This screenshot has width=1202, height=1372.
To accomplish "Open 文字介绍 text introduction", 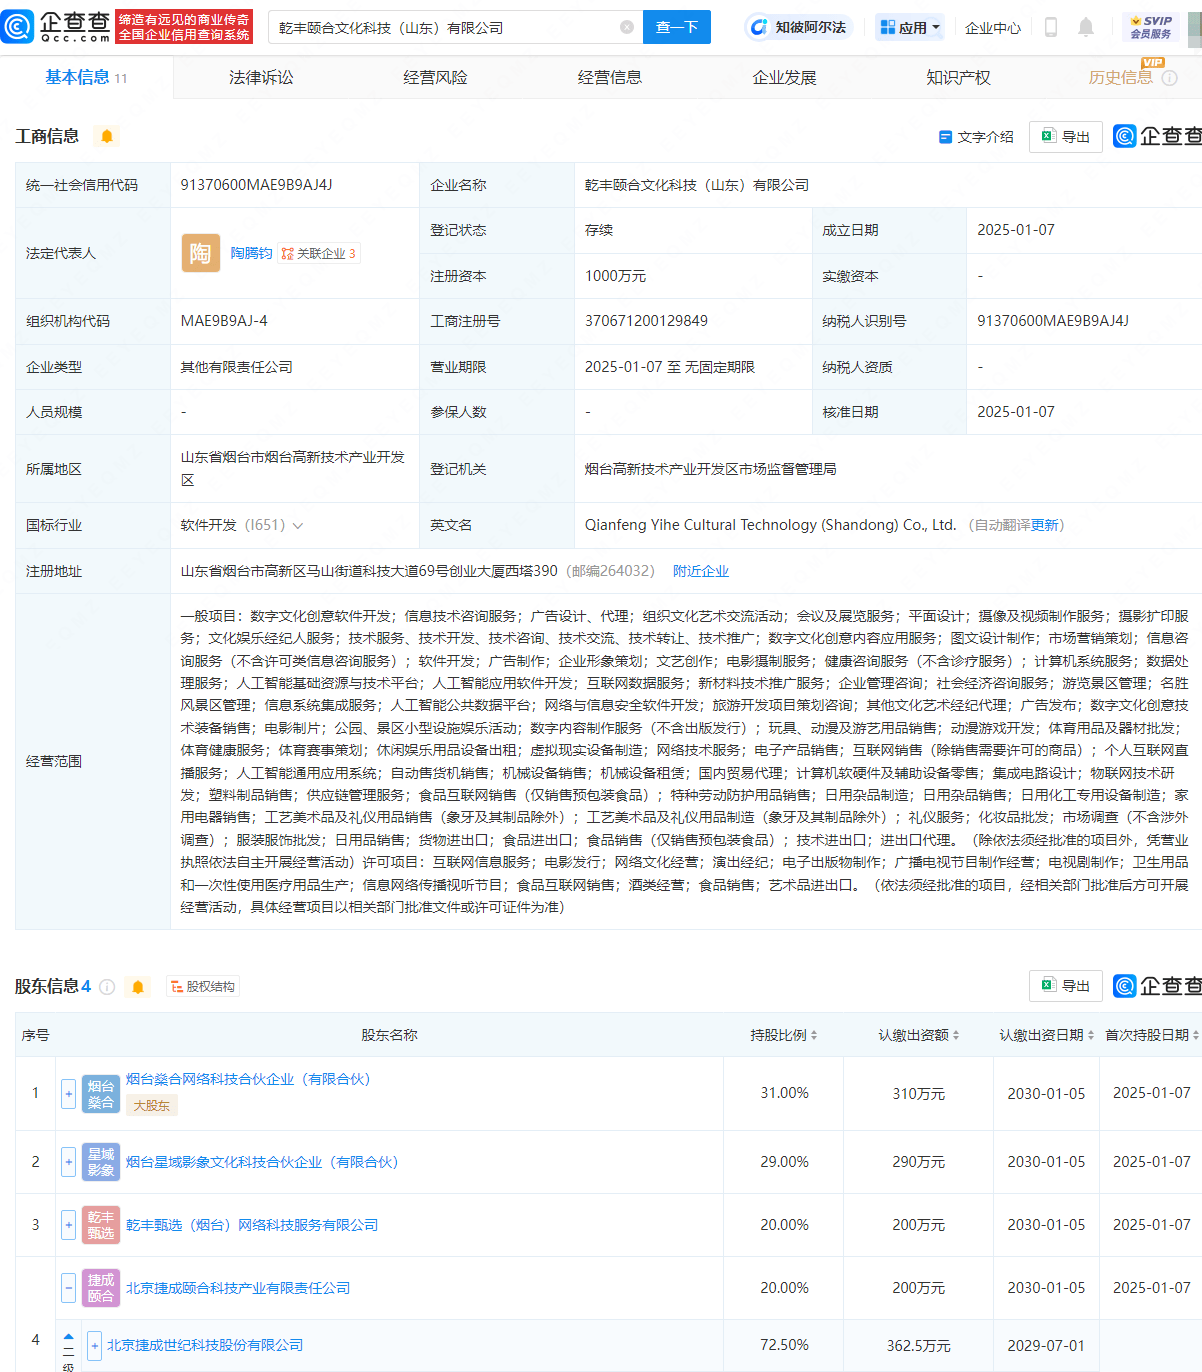I will click(976, 137).
